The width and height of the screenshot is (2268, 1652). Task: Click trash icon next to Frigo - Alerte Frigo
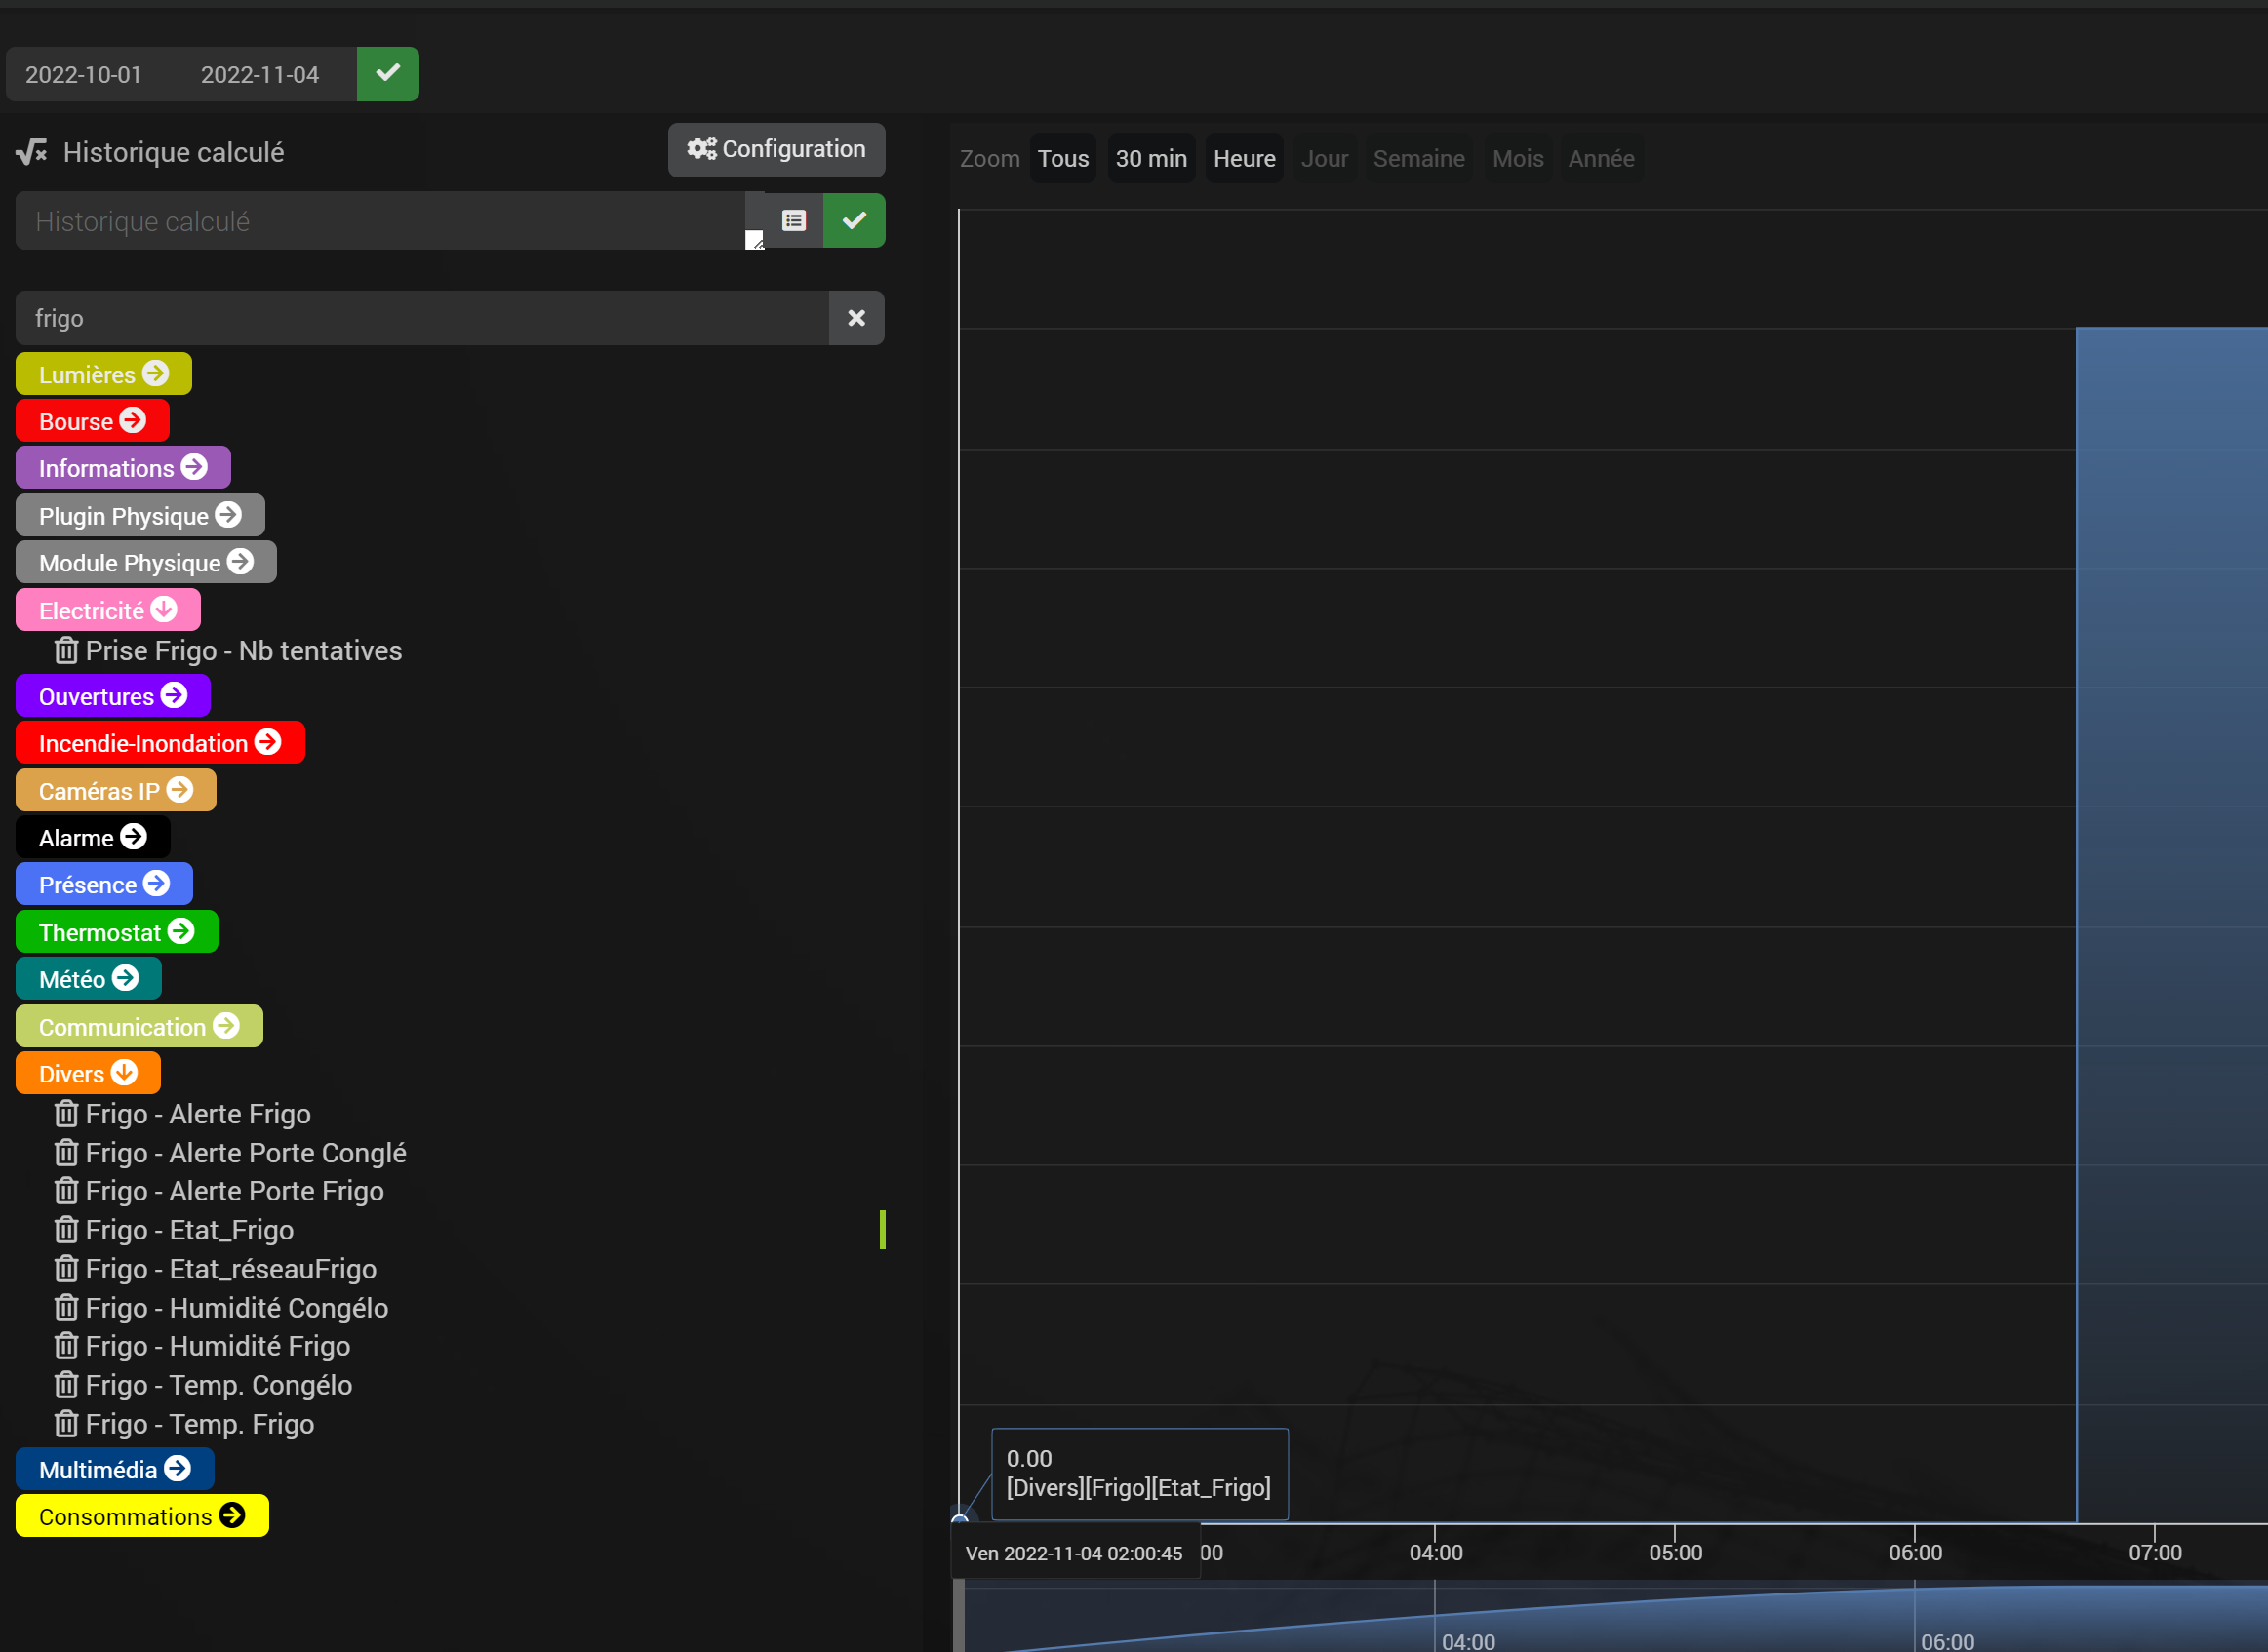click(66, 1113)
